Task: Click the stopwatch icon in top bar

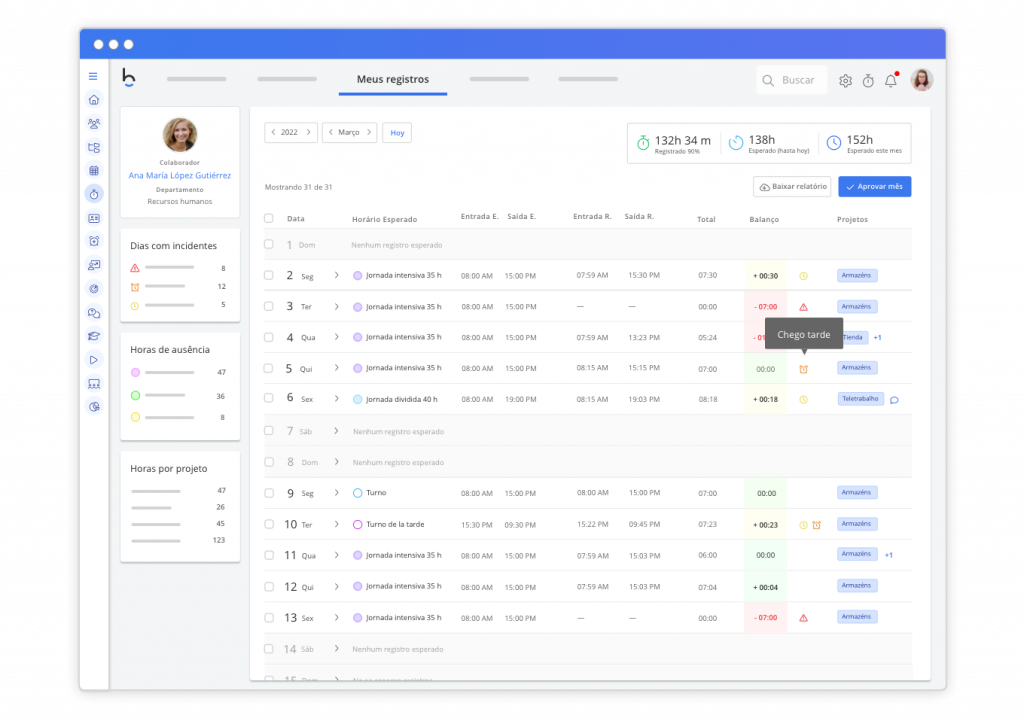Action: tap(868, 81)
